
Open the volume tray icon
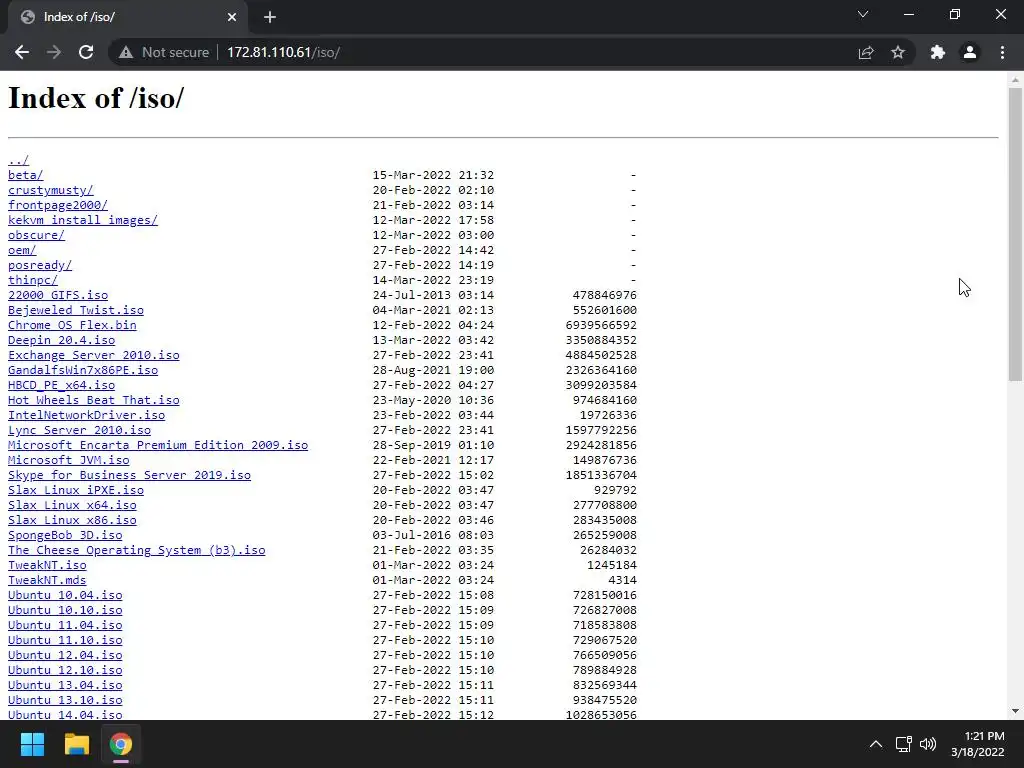927,744
